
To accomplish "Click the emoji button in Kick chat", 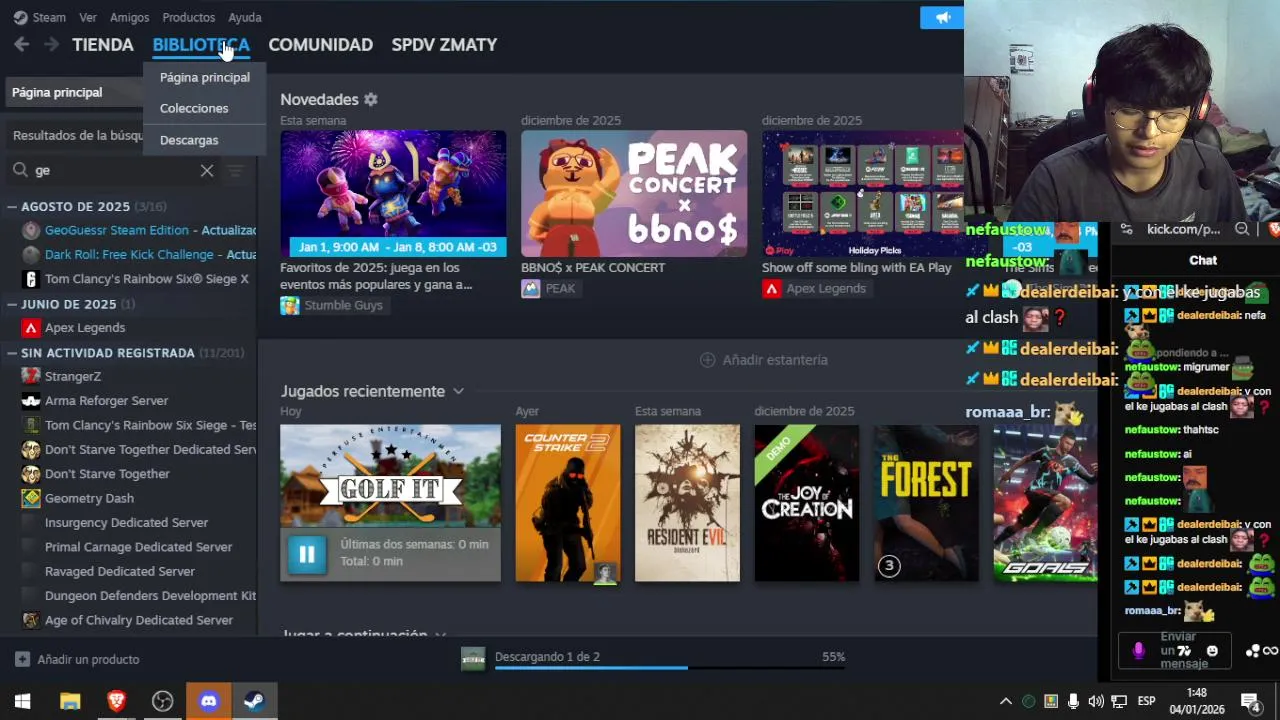I will coord(1212,651).
